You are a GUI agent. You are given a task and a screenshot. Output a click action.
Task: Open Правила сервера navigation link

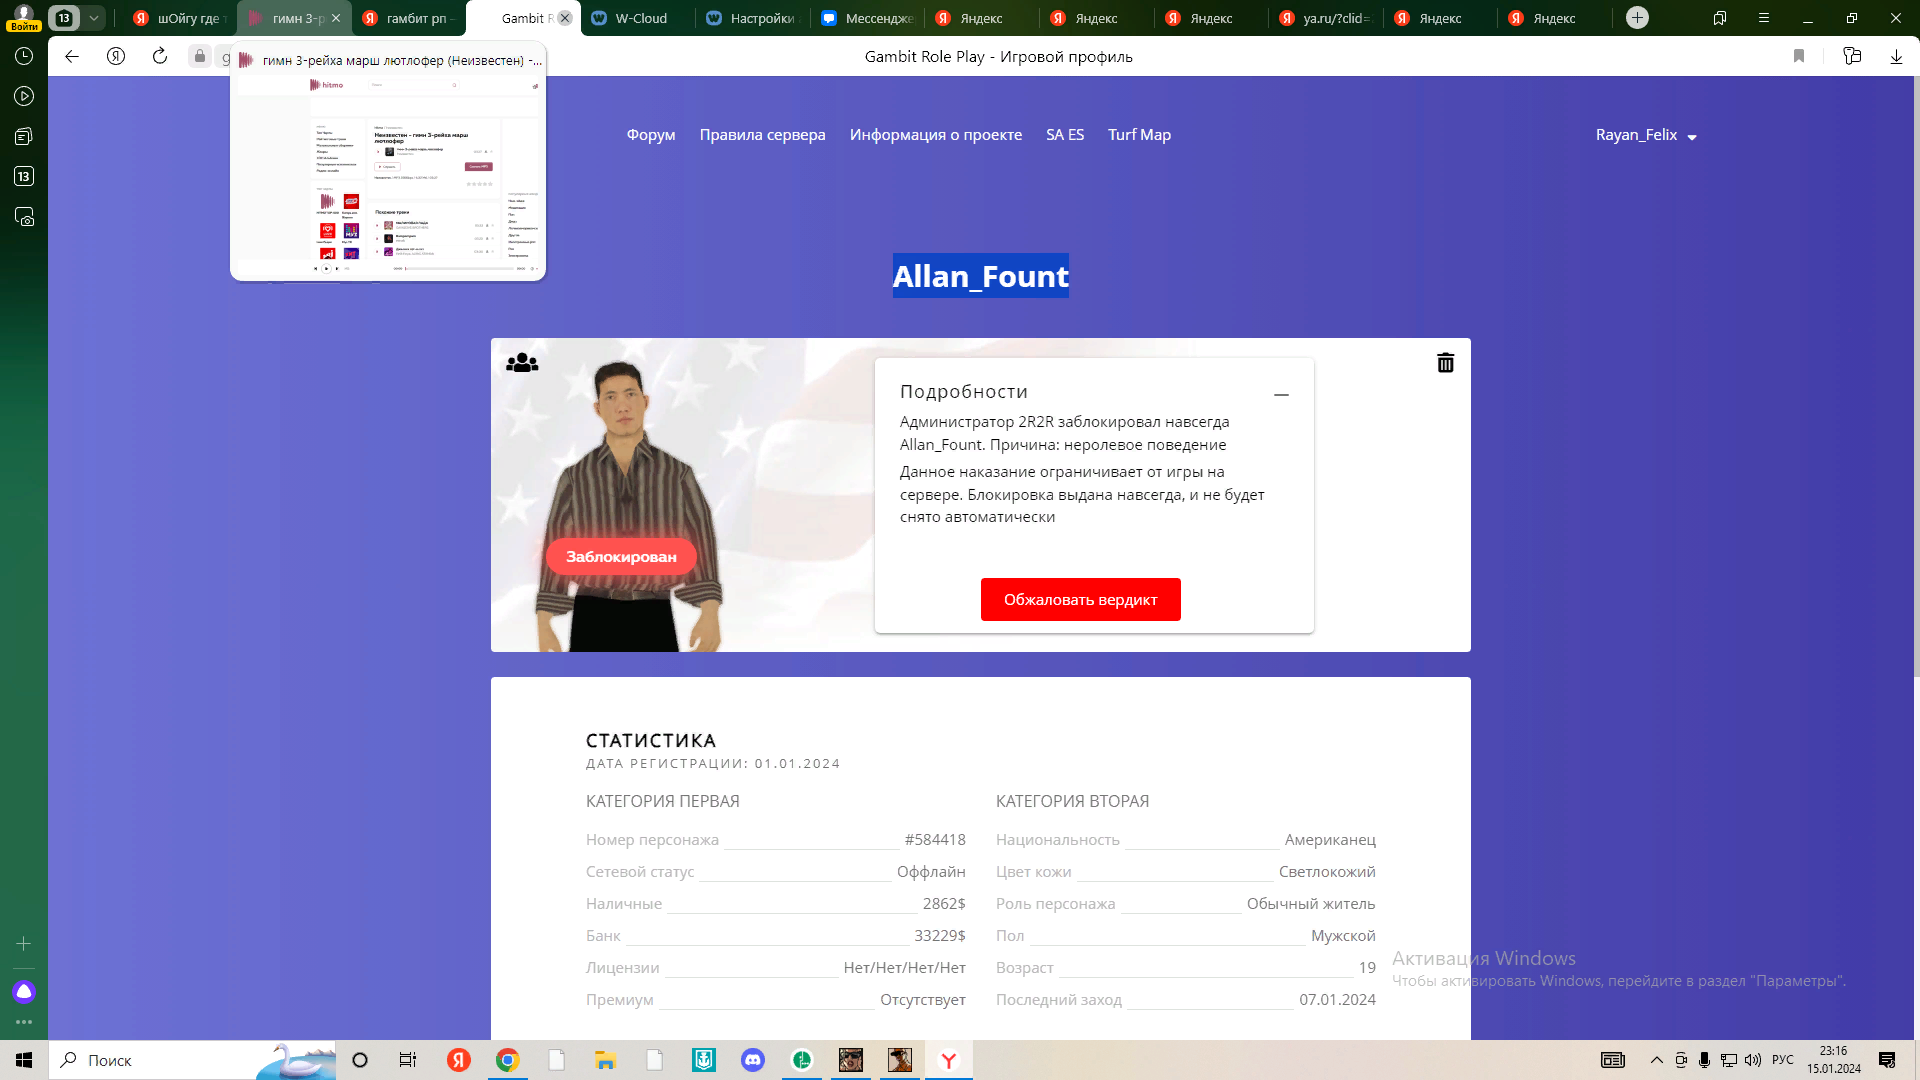tap(762, 135)
